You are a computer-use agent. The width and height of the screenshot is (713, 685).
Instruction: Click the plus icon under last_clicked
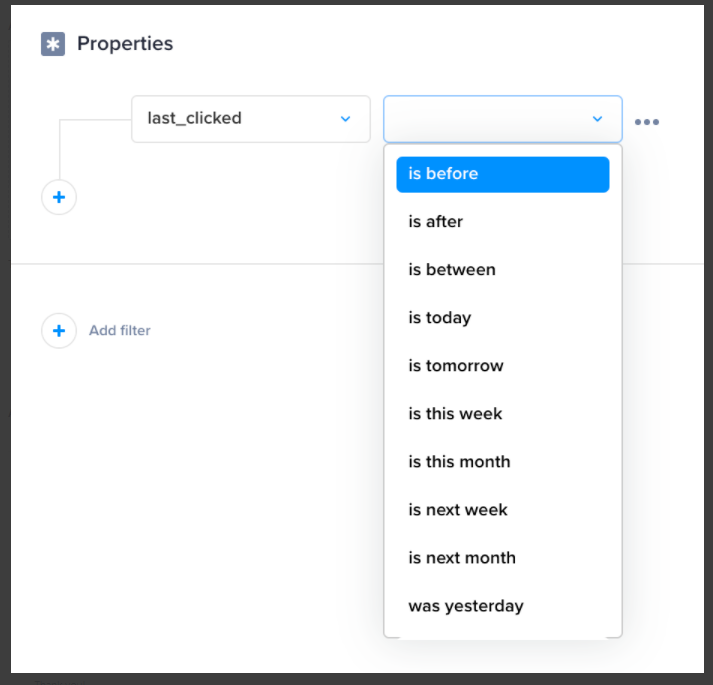(x=59, y=197)
